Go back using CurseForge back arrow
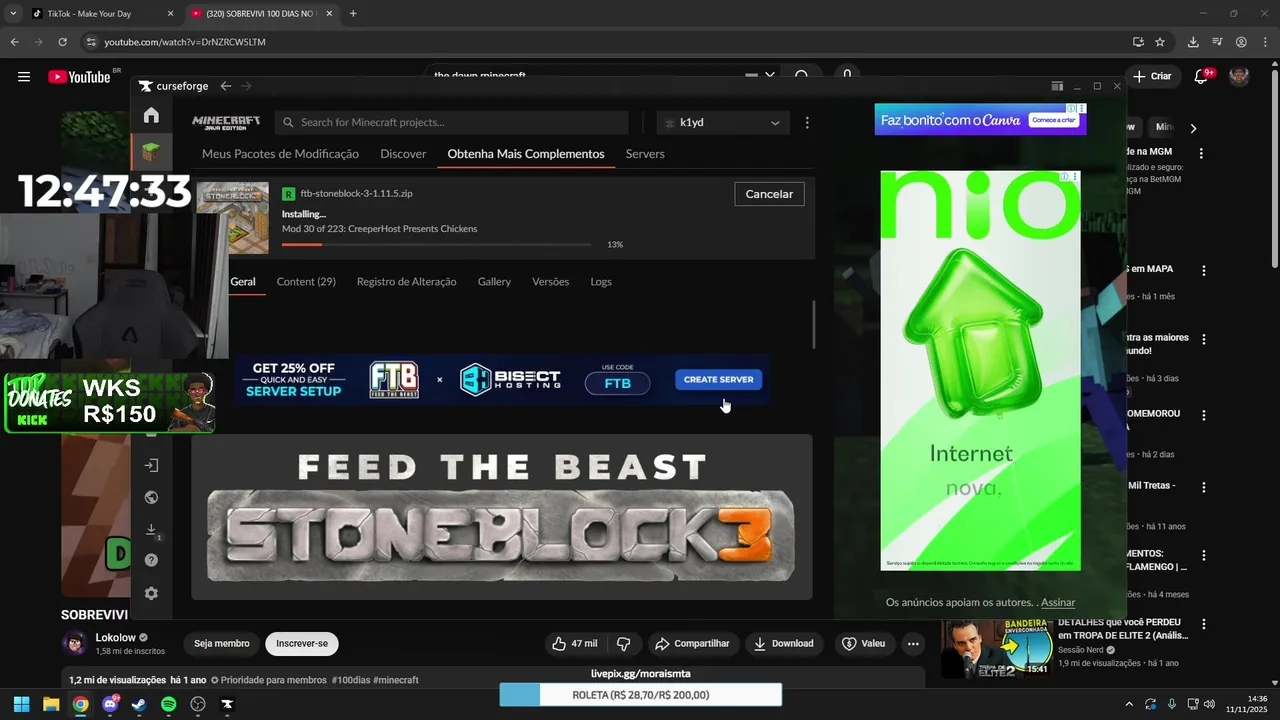This screenshot has width=1280, height=720. tap(226, 86)
